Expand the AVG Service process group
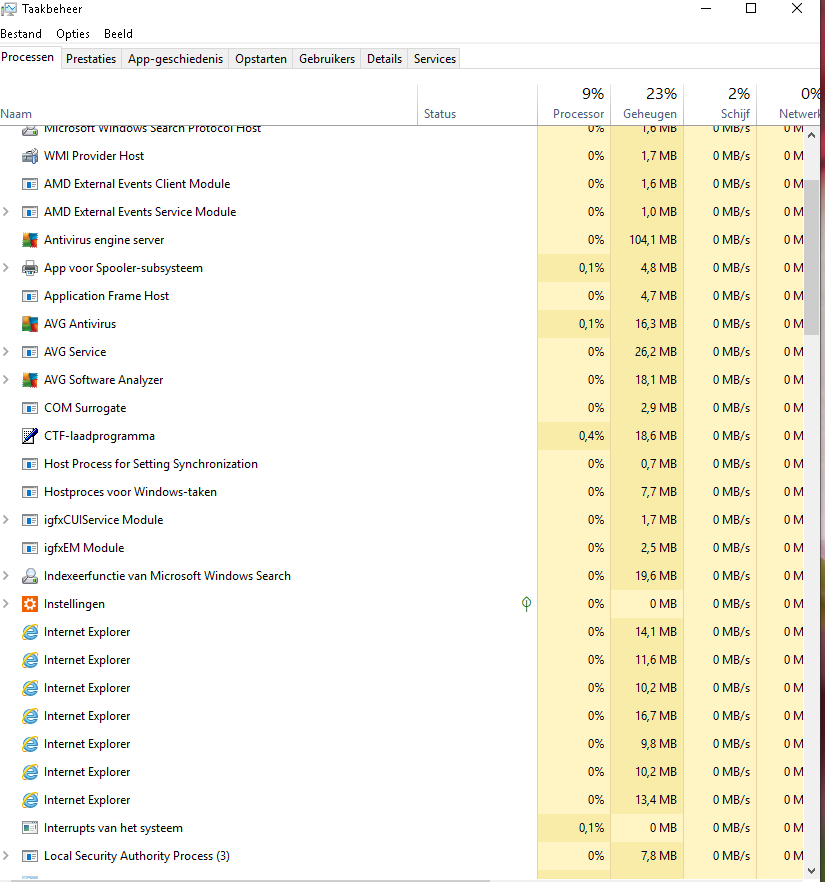Image resolution: width=825 pixels, height=882 pixels. 6,352
